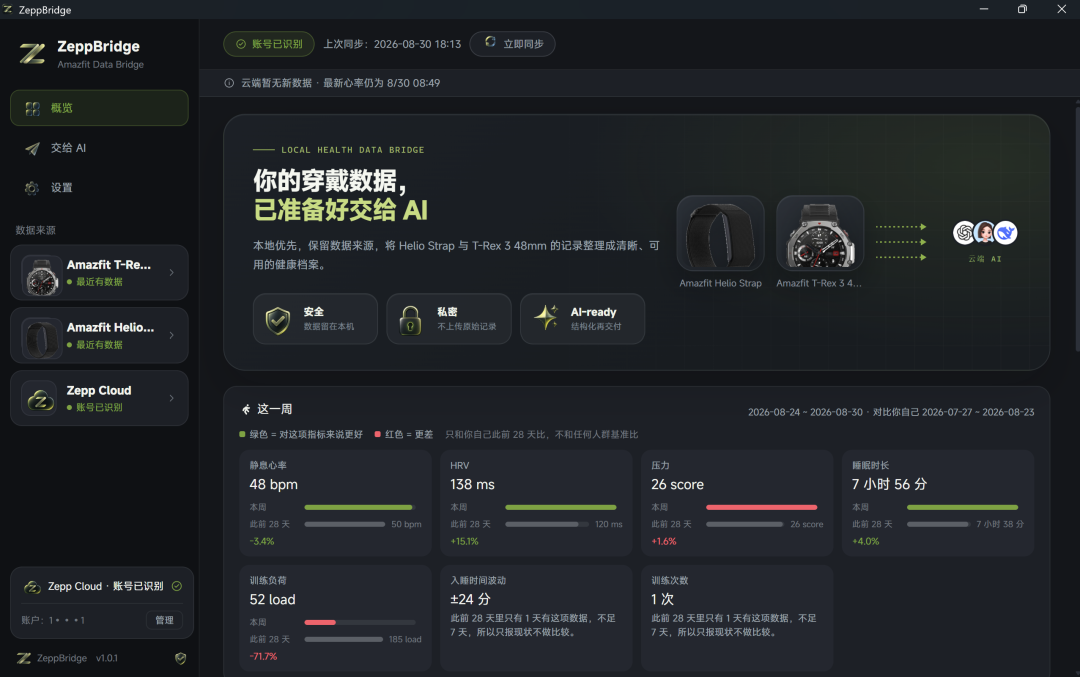Click the red 红色 legend marker
The image size is (1080, 677).
click(x=377, y=435)
